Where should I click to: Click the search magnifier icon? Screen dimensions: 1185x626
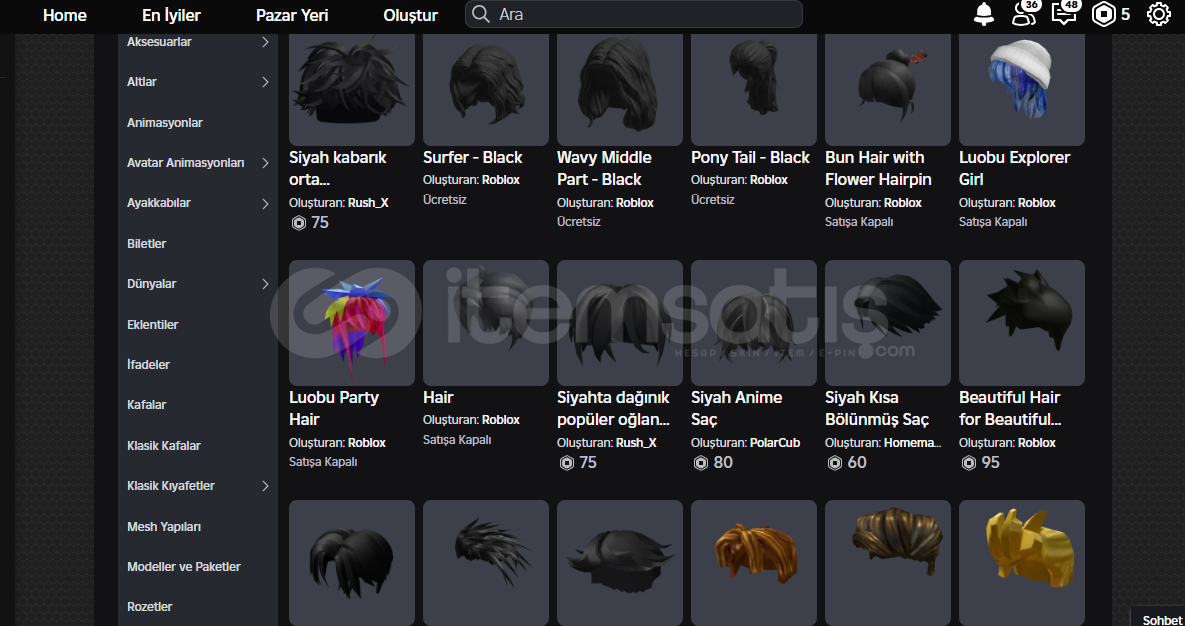480,14
